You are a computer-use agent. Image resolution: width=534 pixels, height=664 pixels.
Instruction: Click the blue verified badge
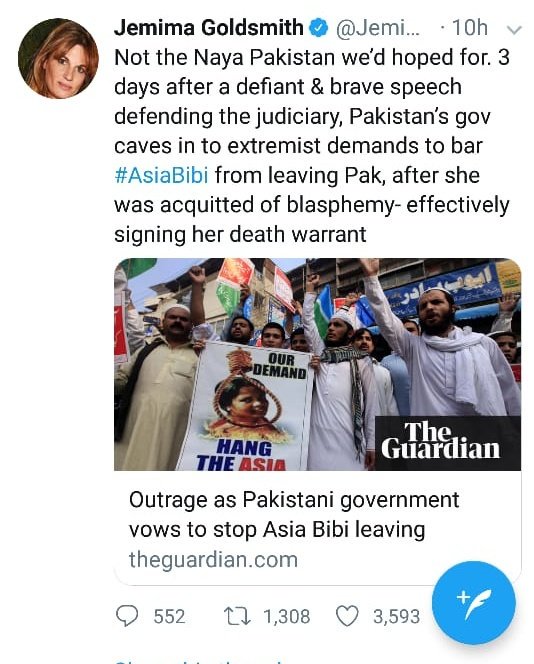click(319, 28)
